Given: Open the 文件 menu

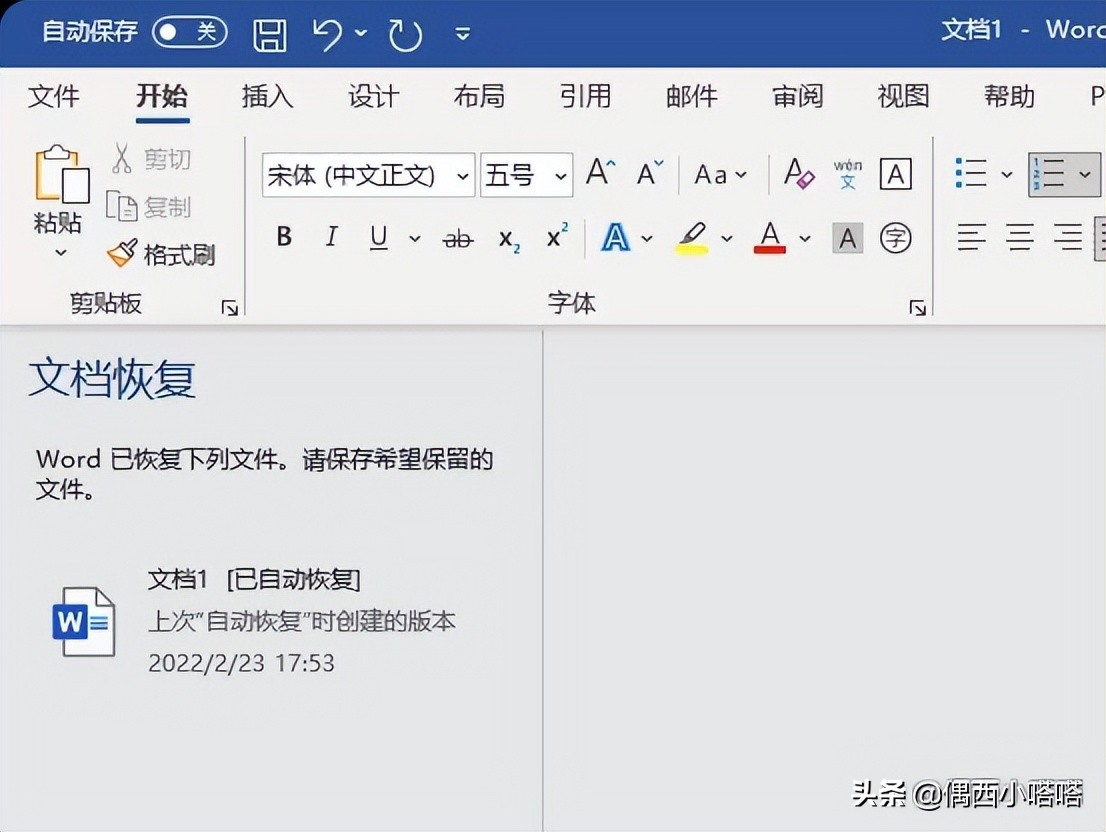Looking at the screenshot, I should (x=54, y=96).
